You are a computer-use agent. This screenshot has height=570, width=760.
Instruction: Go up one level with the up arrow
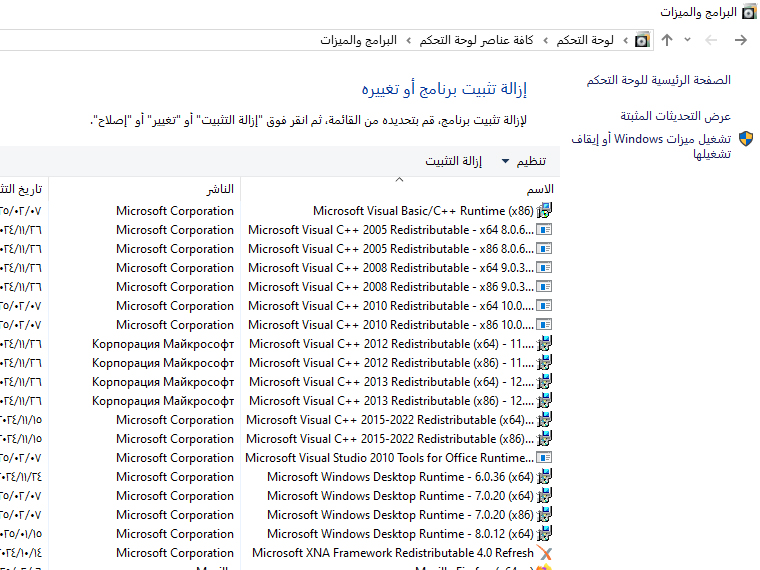pos(667,40)
